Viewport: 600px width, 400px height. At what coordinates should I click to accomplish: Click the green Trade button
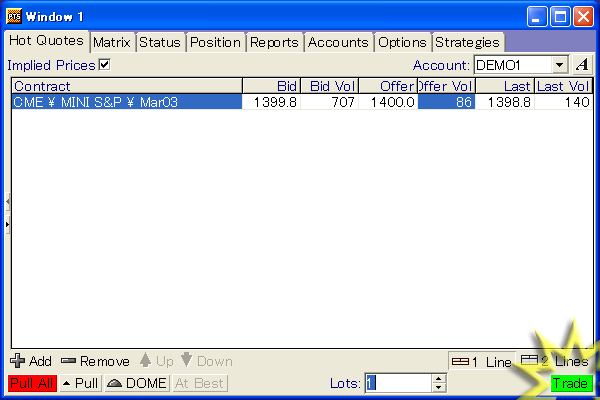571,383
